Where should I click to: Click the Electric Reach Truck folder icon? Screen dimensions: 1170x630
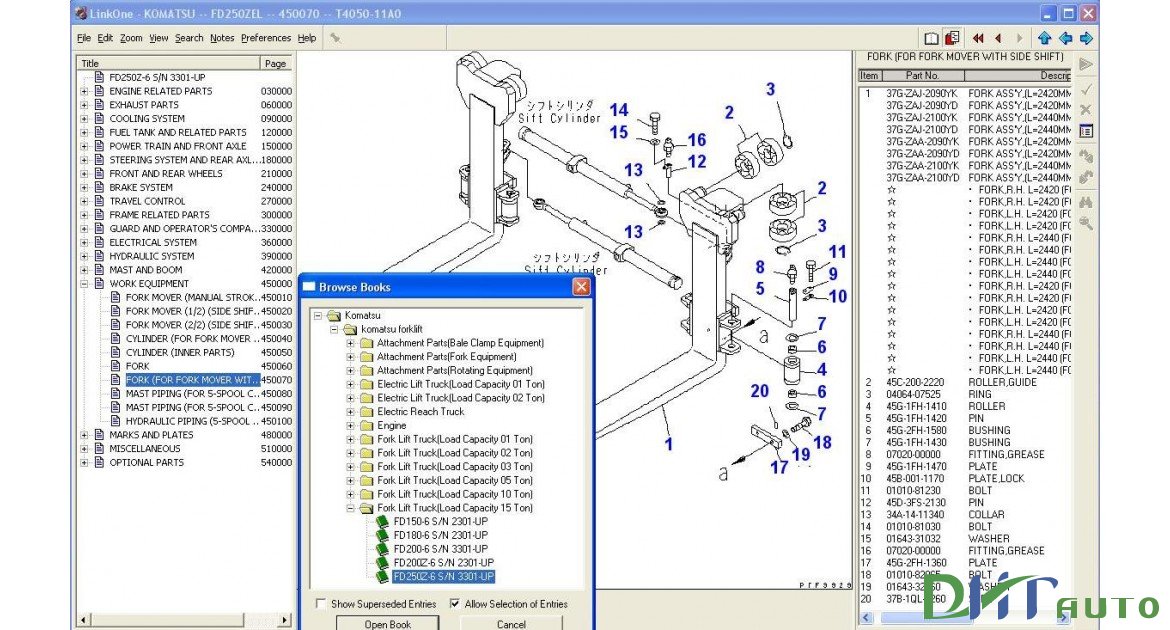point(366,412)
